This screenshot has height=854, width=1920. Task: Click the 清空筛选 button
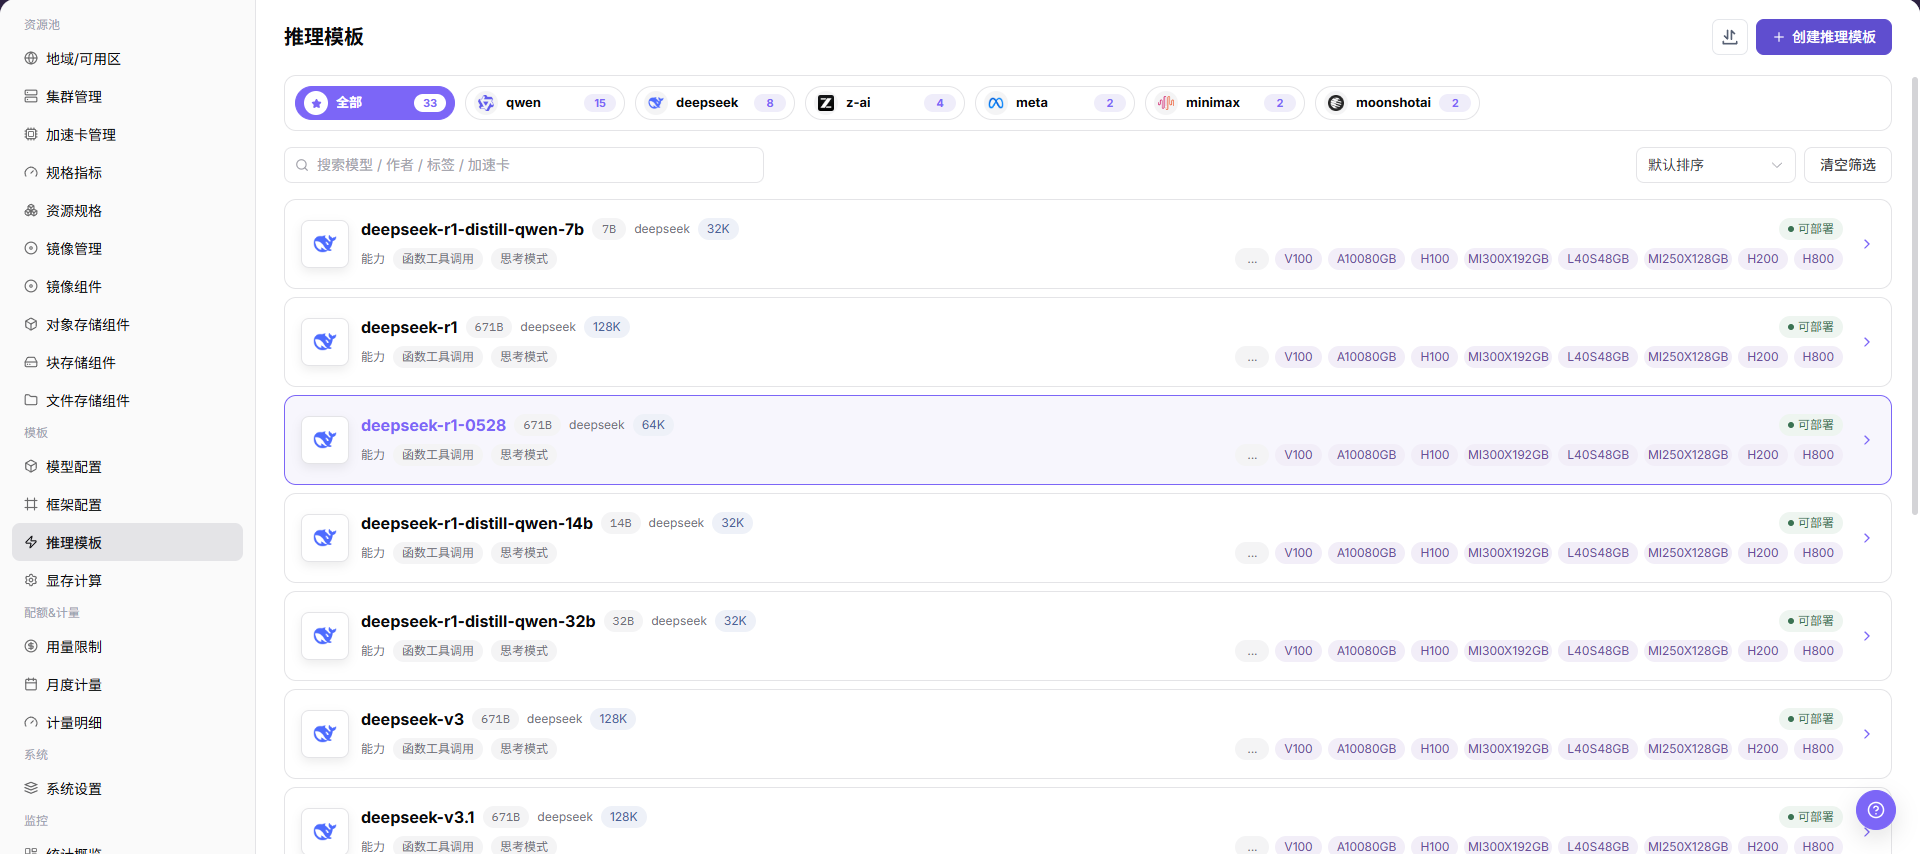point(1848,165)
